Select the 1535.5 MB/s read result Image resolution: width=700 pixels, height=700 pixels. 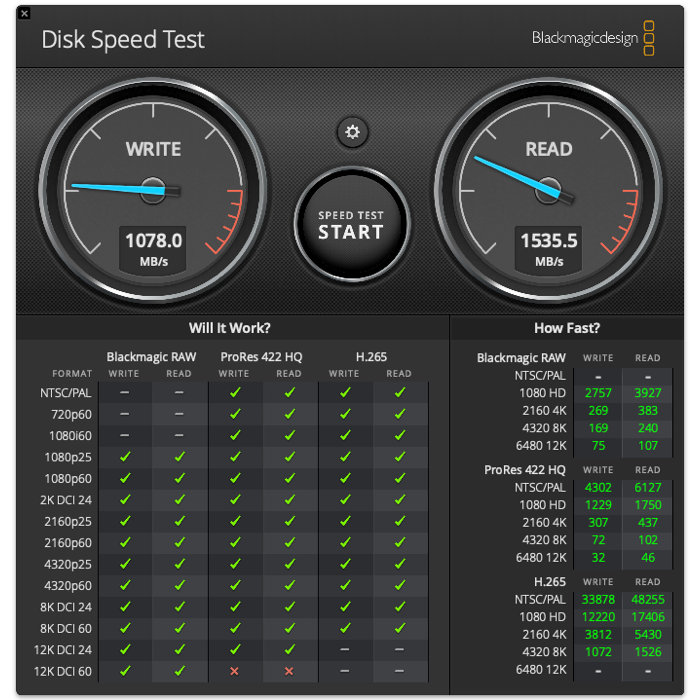coord(549,249)
